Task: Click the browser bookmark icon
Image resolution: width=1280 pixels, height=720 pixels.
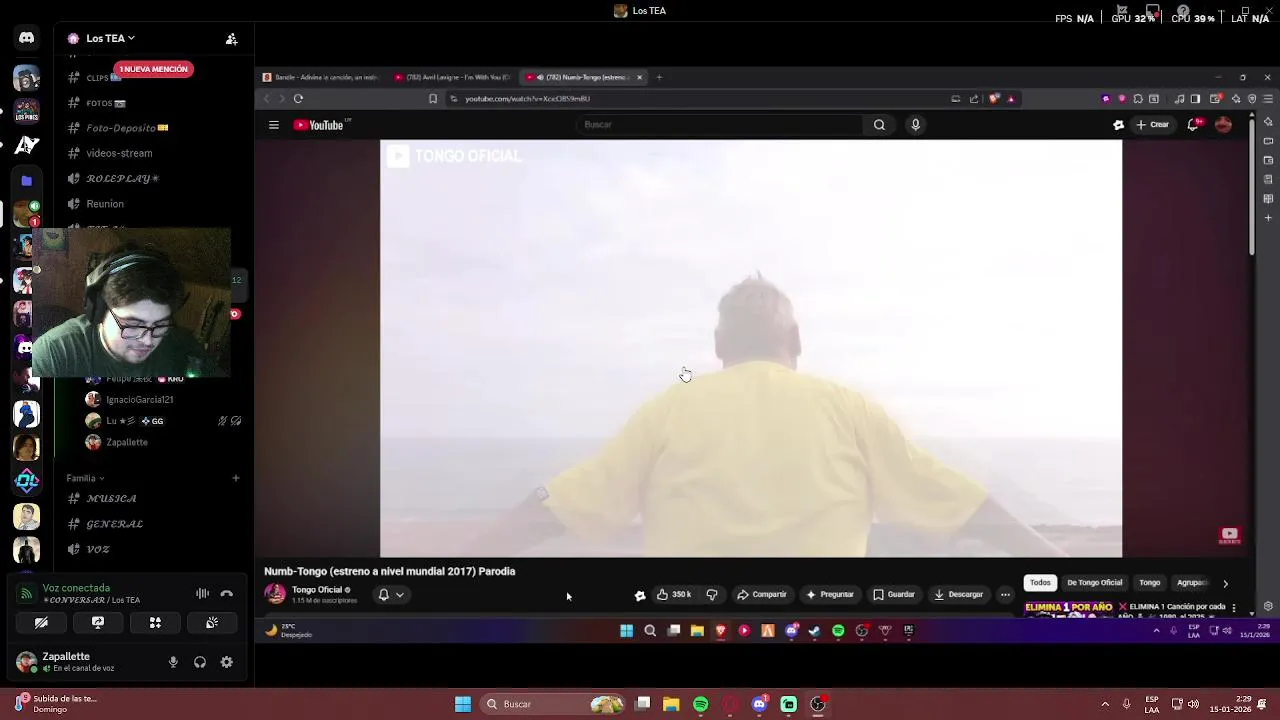Action: pos(432,99)
